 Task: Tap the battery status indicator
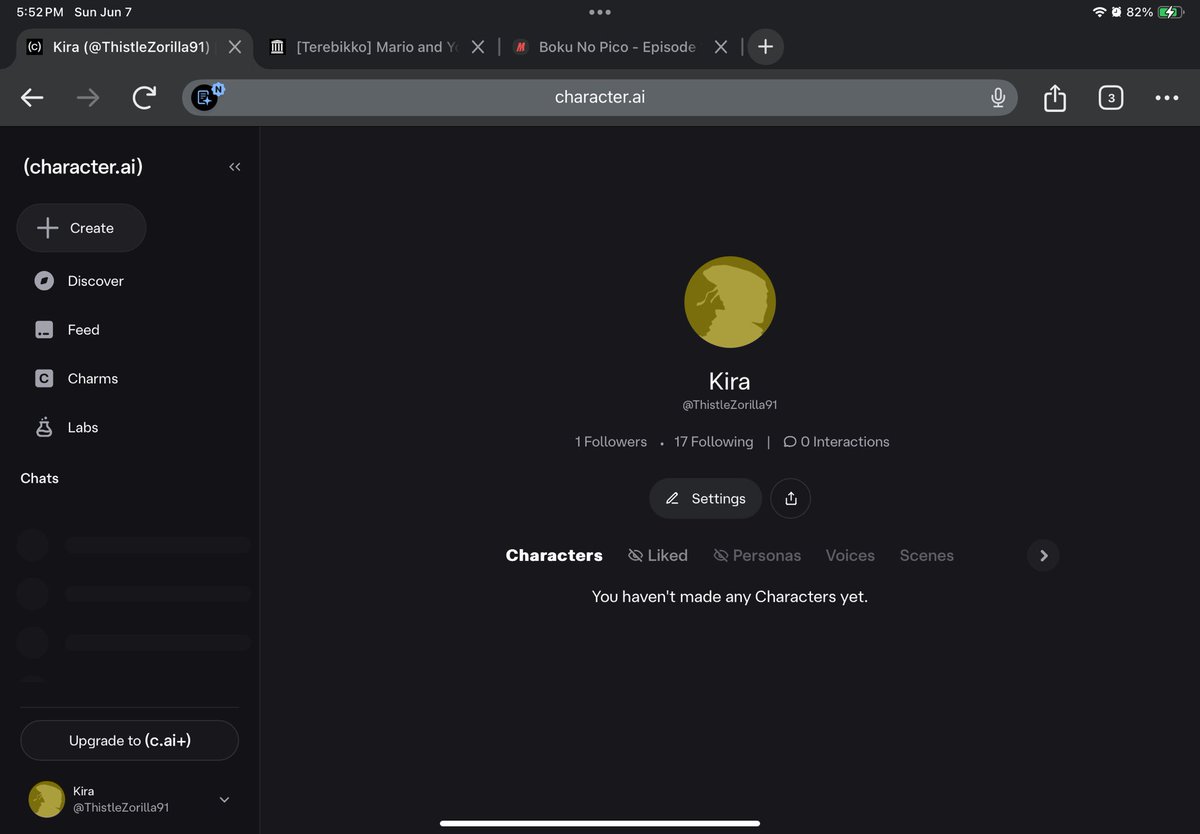1170,12
